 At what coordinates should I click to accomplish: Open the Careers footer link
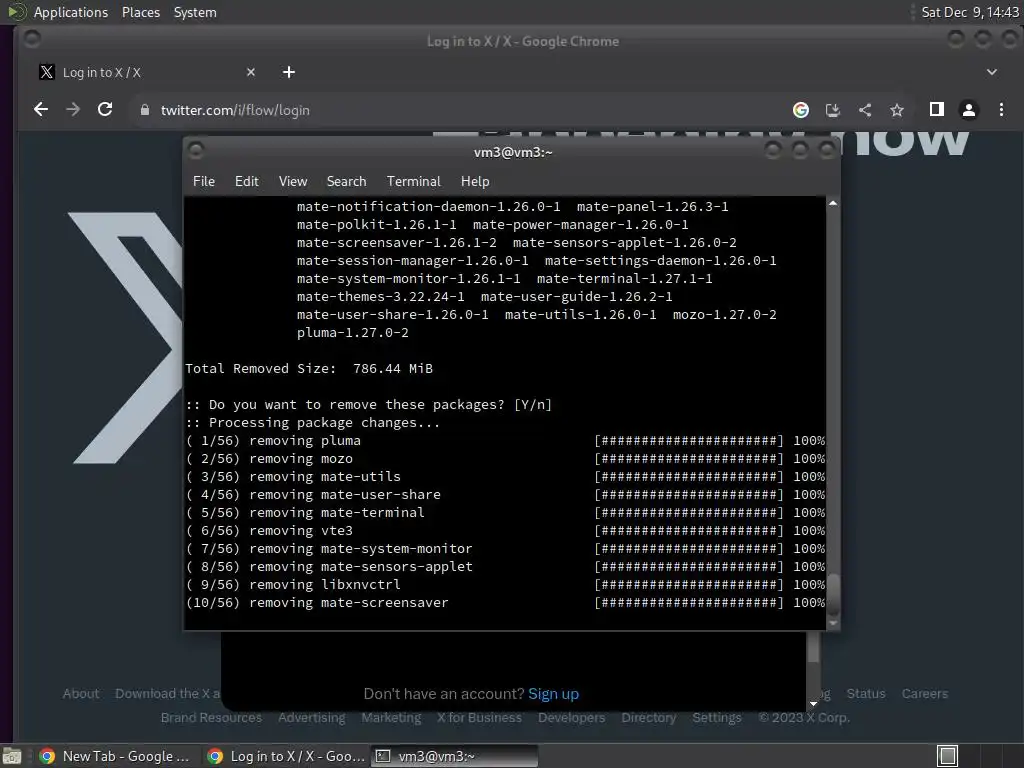925,694
